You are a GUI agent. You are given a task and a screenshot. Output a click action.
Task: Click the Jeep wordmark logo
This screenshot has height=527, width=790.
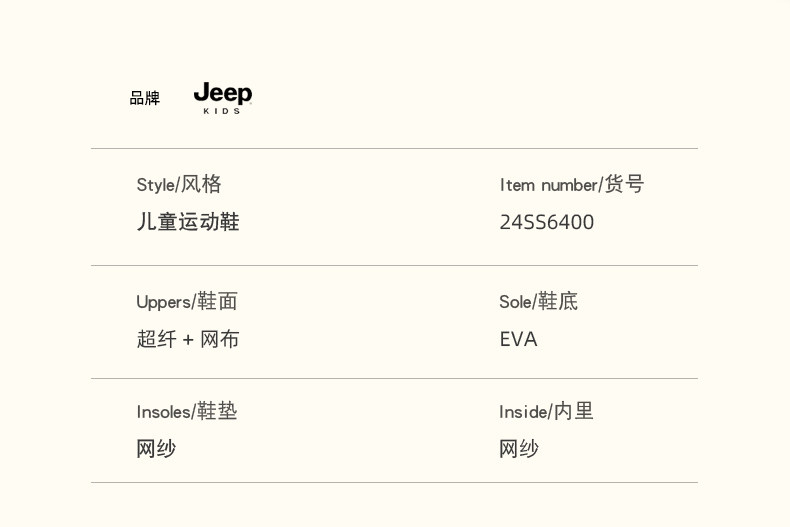(222, 93)
